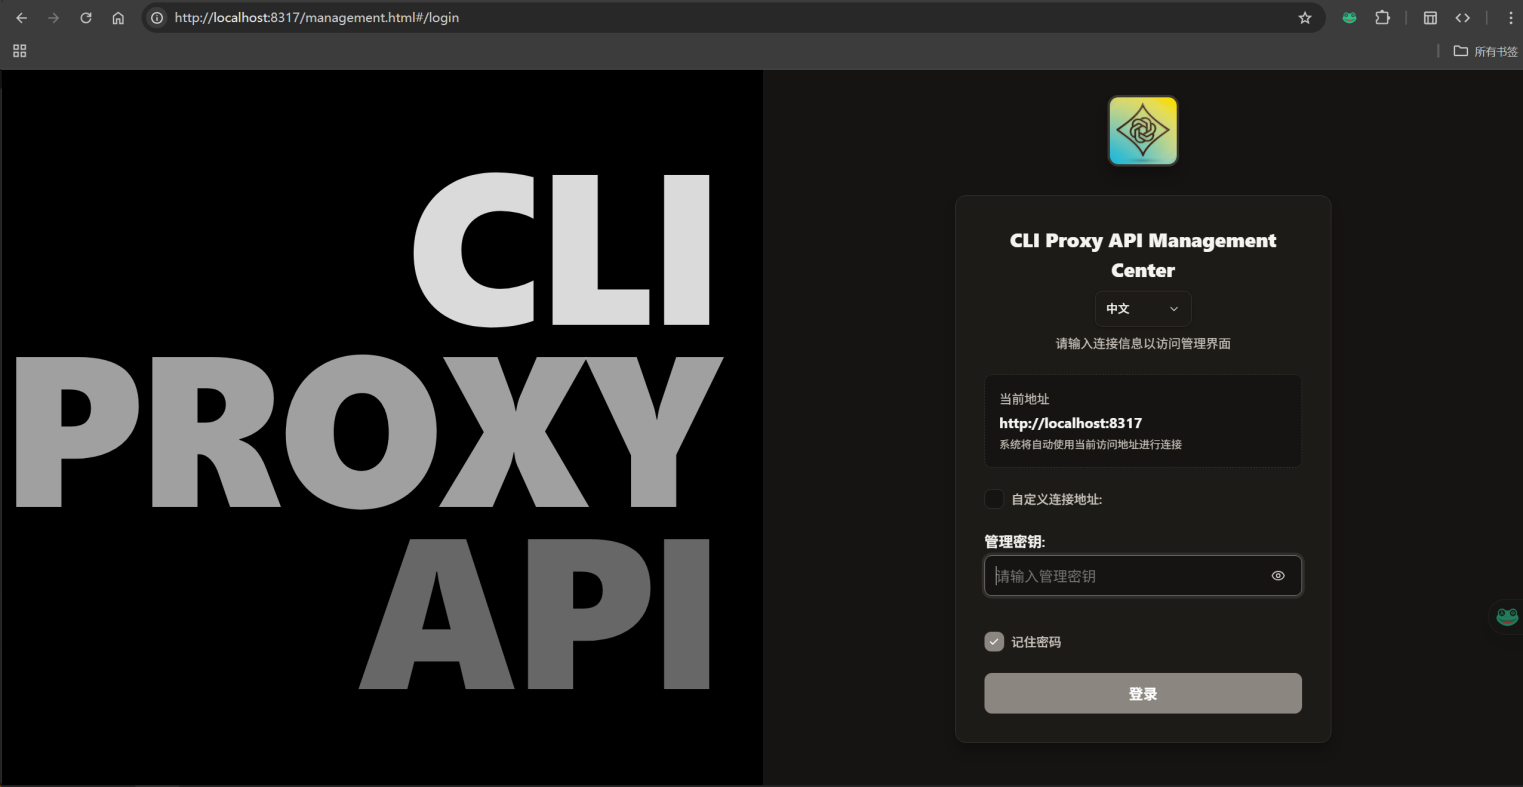Click the angle-brackets code icon in toolbar

tap(1462, 18)
